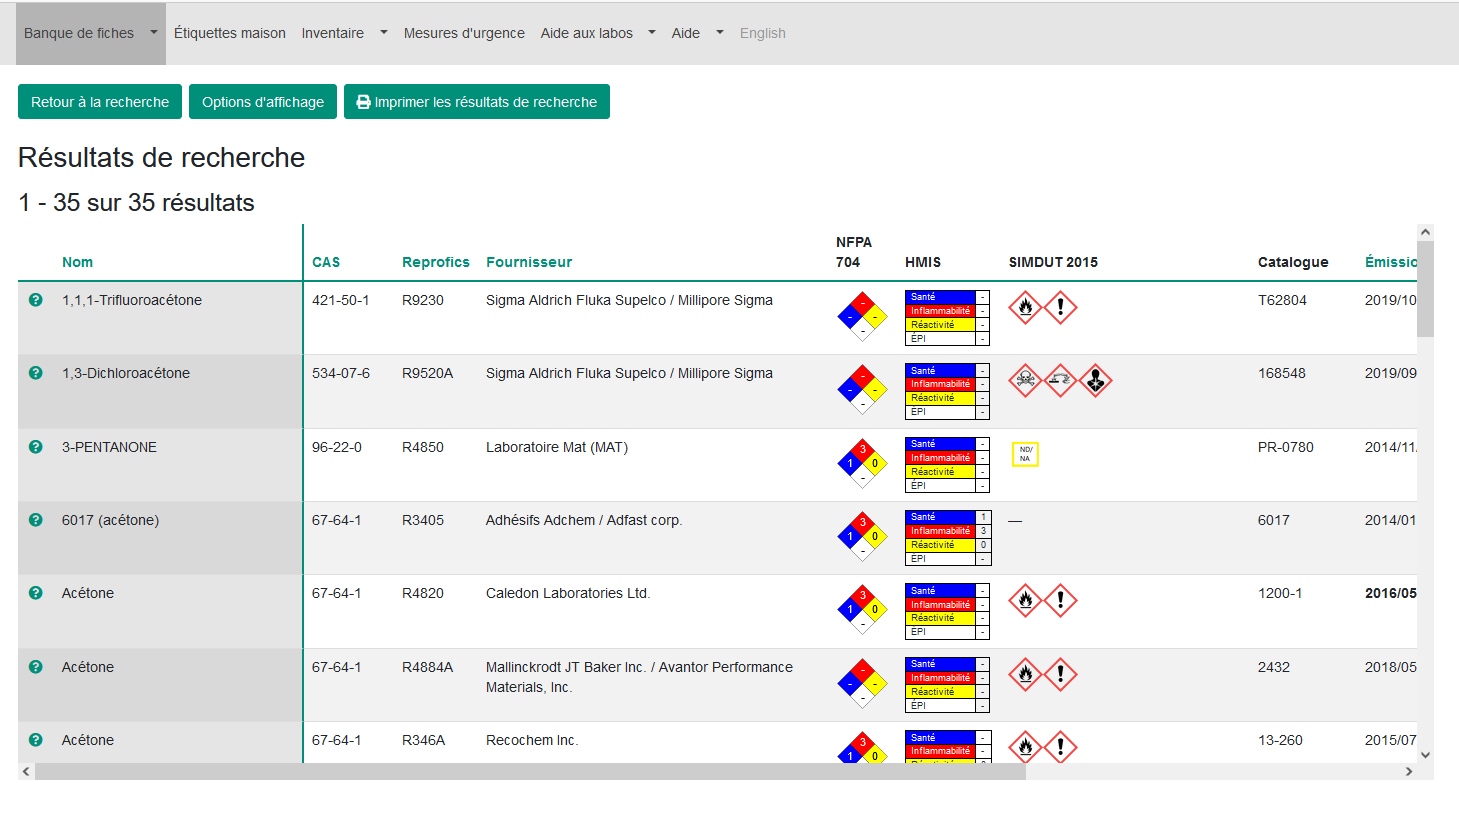Click HMIS label for 3-PENTANONE

pos(947,465)
